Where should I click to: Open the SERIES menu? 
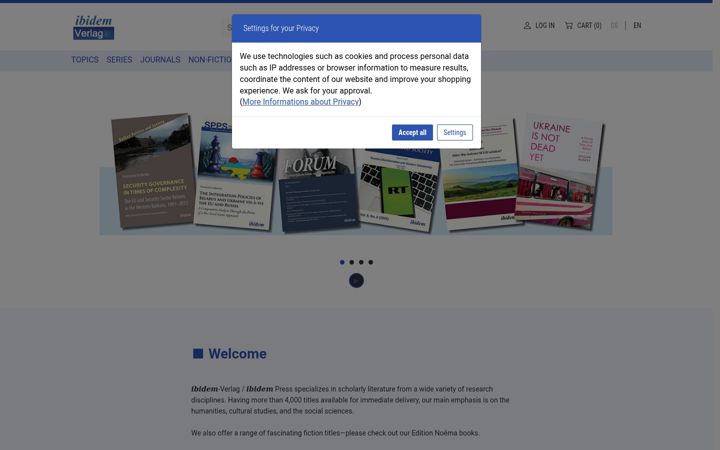(x=119, y=60)
